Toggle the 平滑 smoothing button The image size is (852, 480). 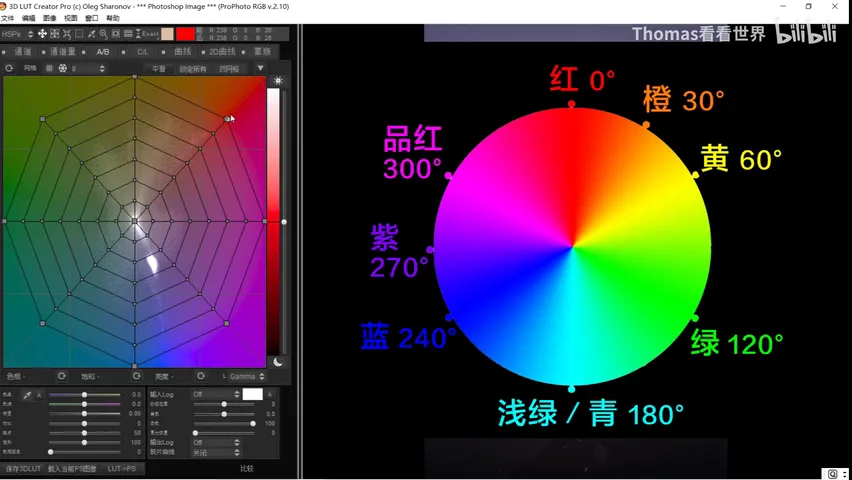click(159, 68)
